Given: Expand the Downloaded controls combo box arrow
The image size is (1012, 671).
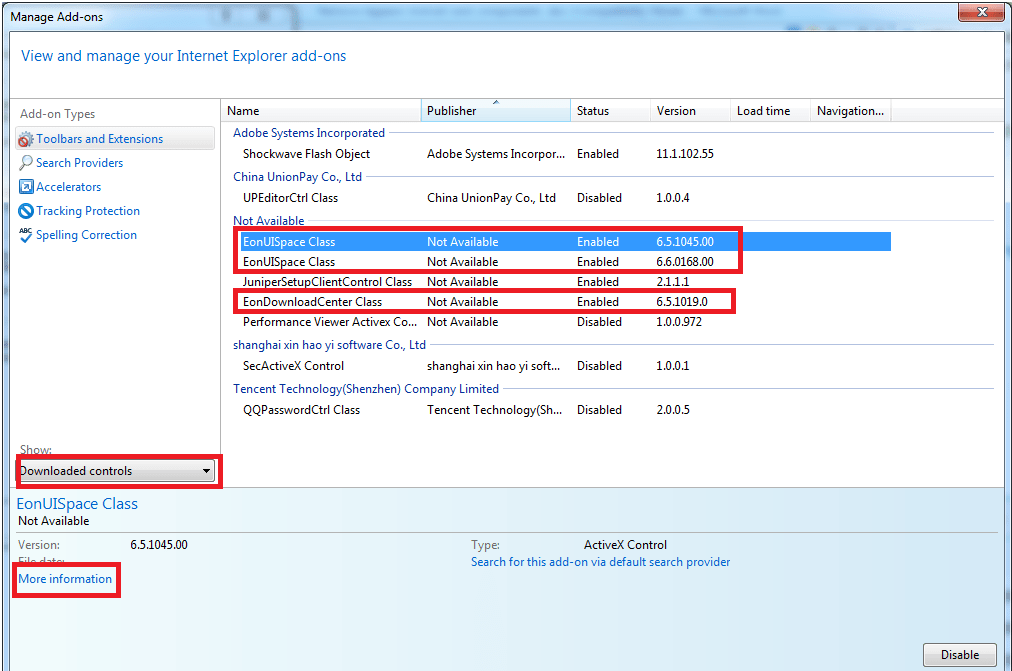Looking at the screenshot, I should click(x=207, y=470).
